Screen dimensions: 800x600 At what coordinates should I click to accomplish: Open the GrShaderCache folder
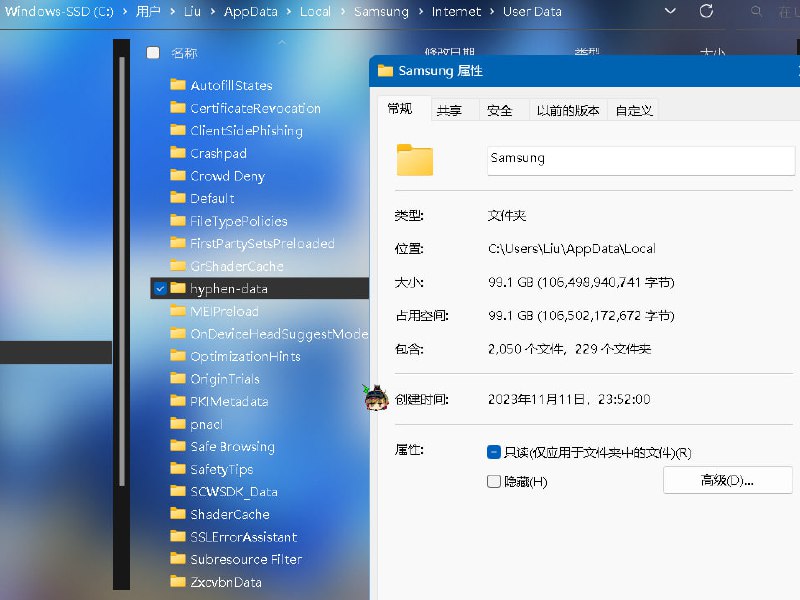click(235, 265)
